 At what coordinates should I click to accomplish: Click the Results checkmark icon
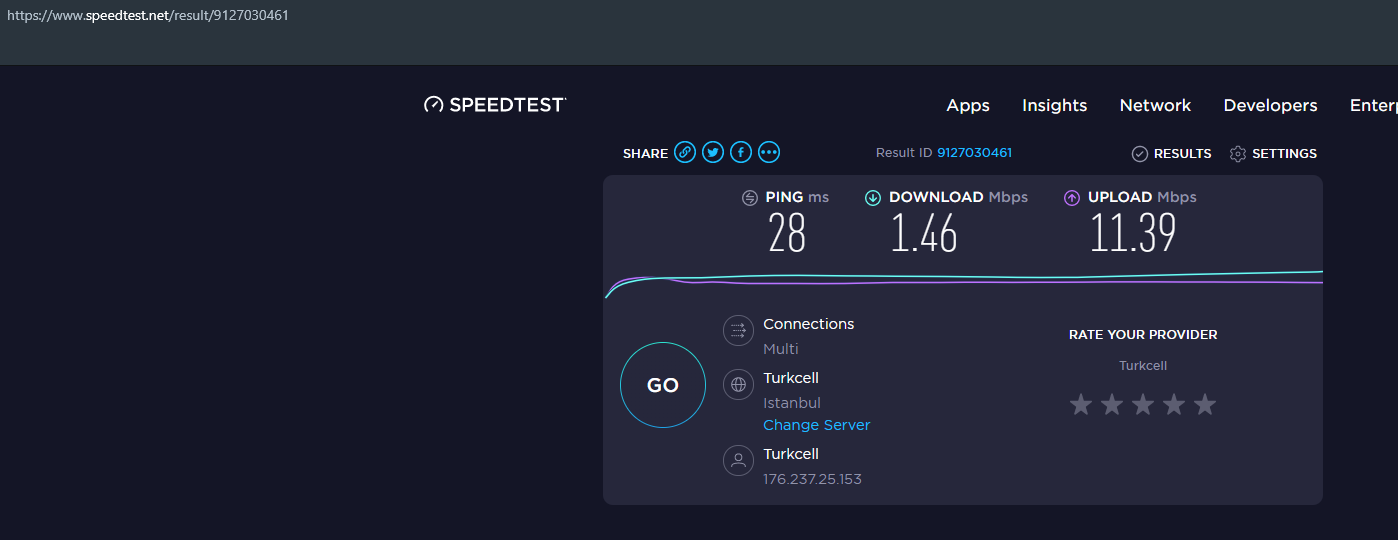pyautogui.click(x=1140, y=153)
